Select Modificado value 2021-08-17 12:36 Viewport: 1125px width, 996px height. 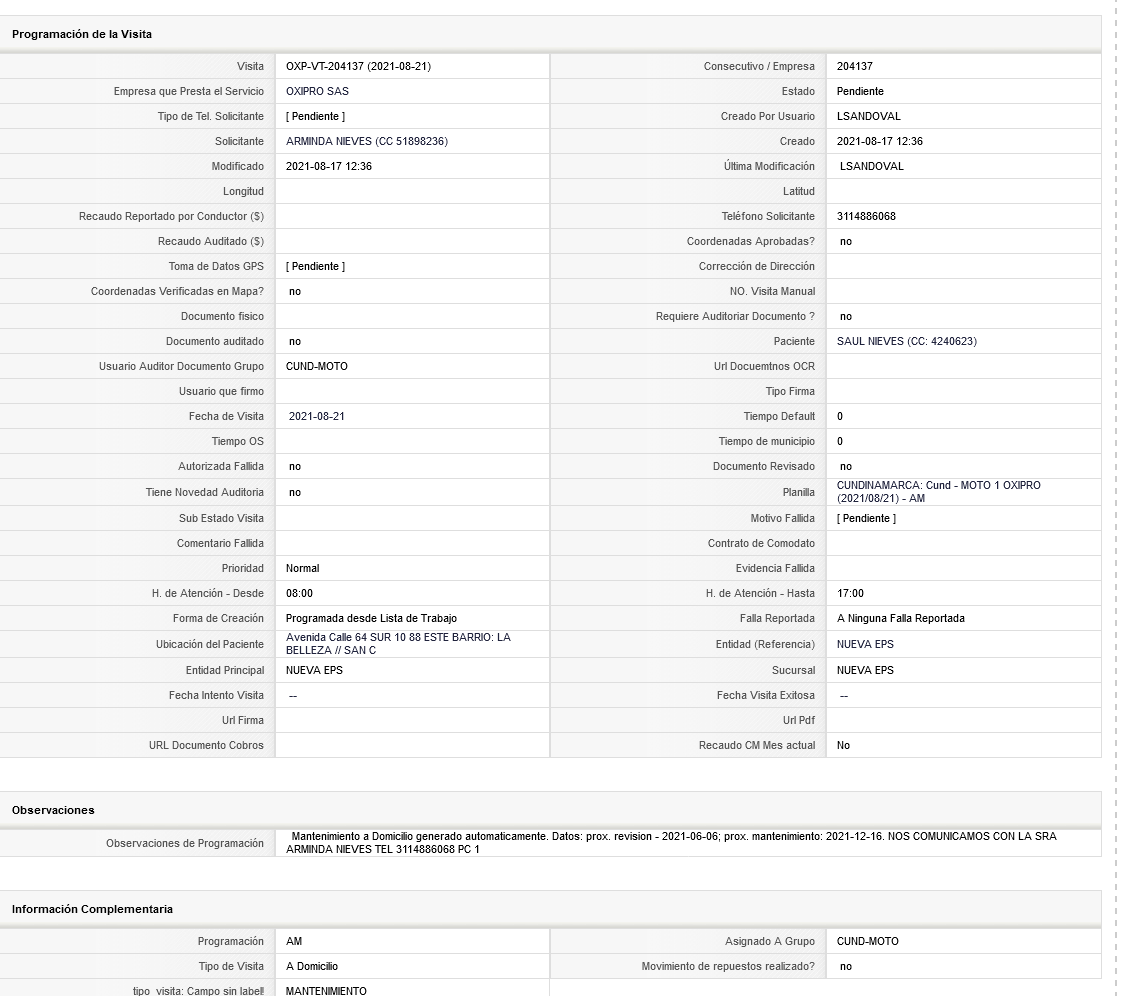329,166
